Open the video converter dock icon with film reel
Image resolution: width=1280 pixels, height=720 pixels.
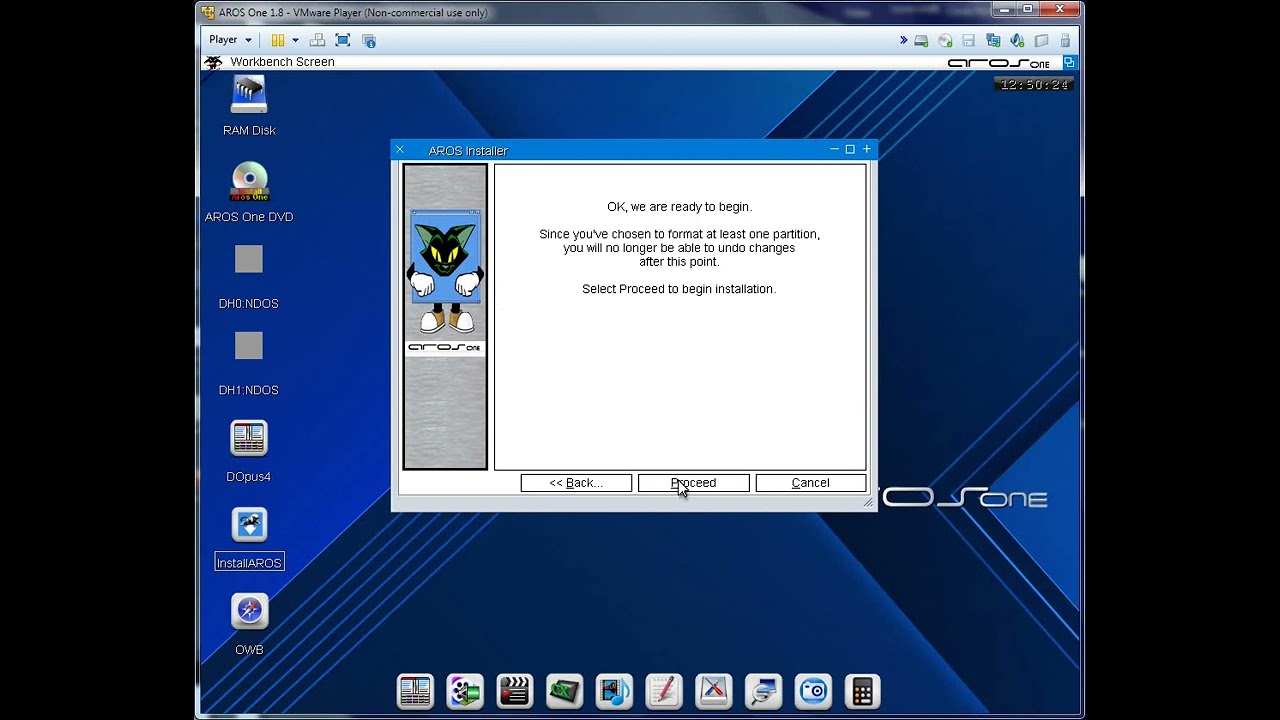tap(465, 691)
